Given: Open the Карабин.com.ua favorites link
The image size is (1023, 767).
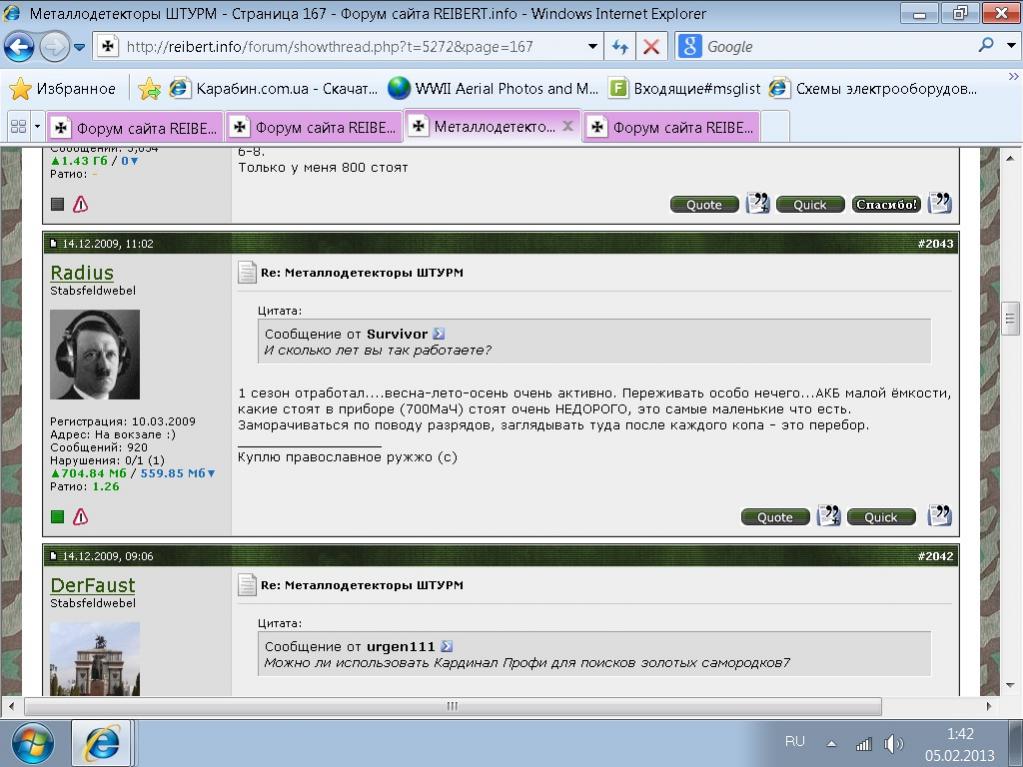Looking at the screenshot, I should click(x=274, y=89).
